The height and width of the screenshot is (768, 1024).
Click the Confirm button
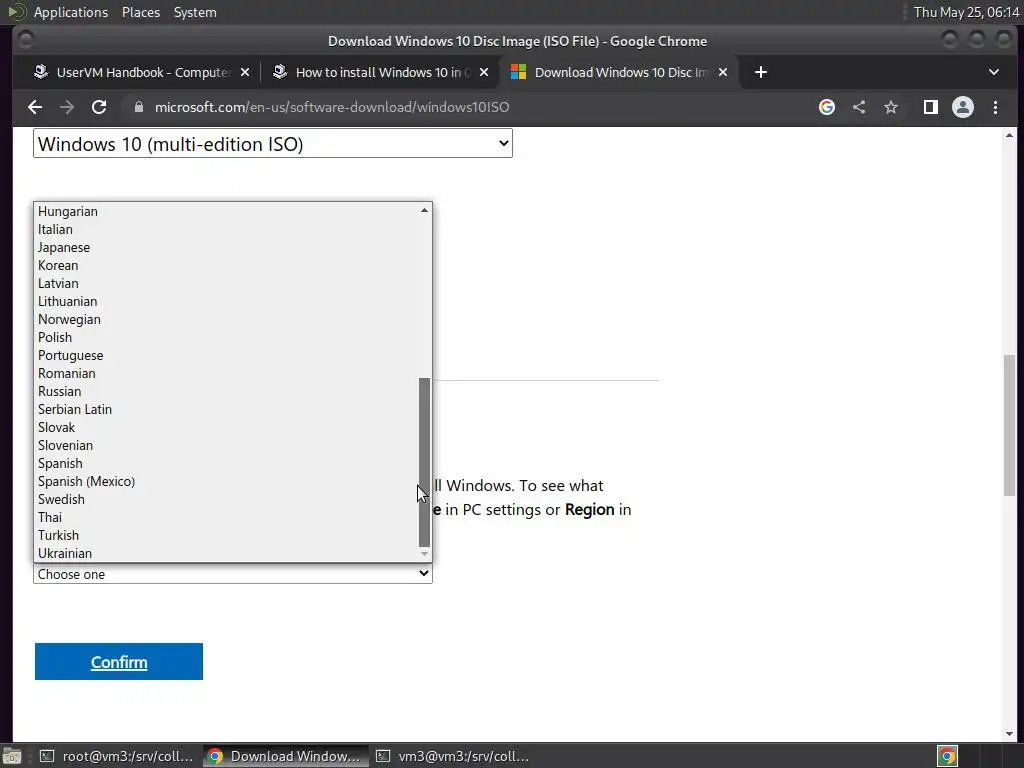pos(119,662)
